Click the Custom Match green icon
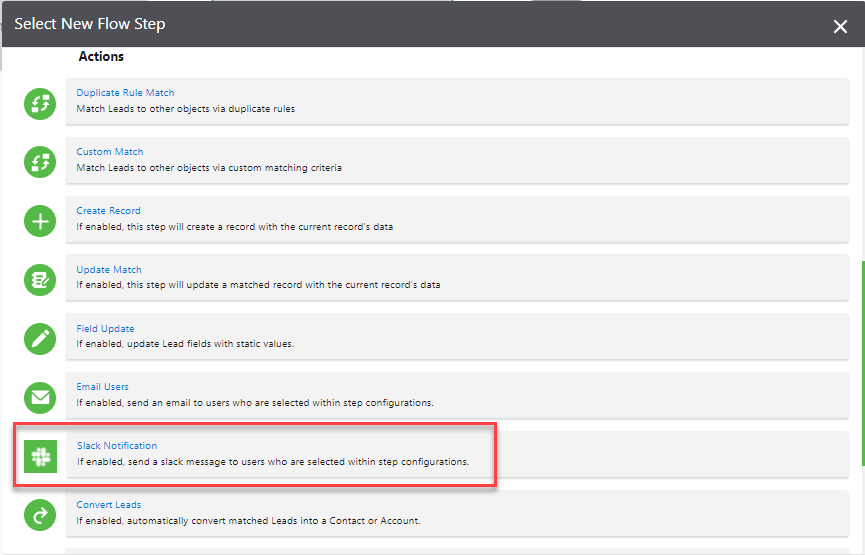This screenshot has width=865, height=555. (x=40, y=162)
